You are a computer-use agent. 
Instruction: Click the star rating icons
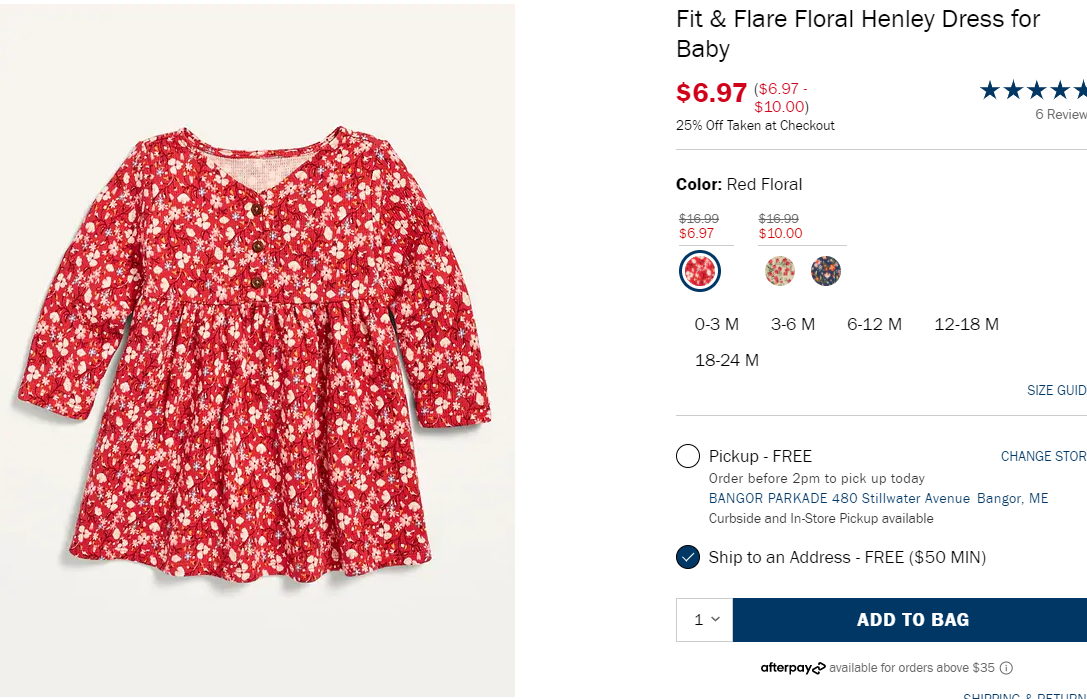point(1032,91)
